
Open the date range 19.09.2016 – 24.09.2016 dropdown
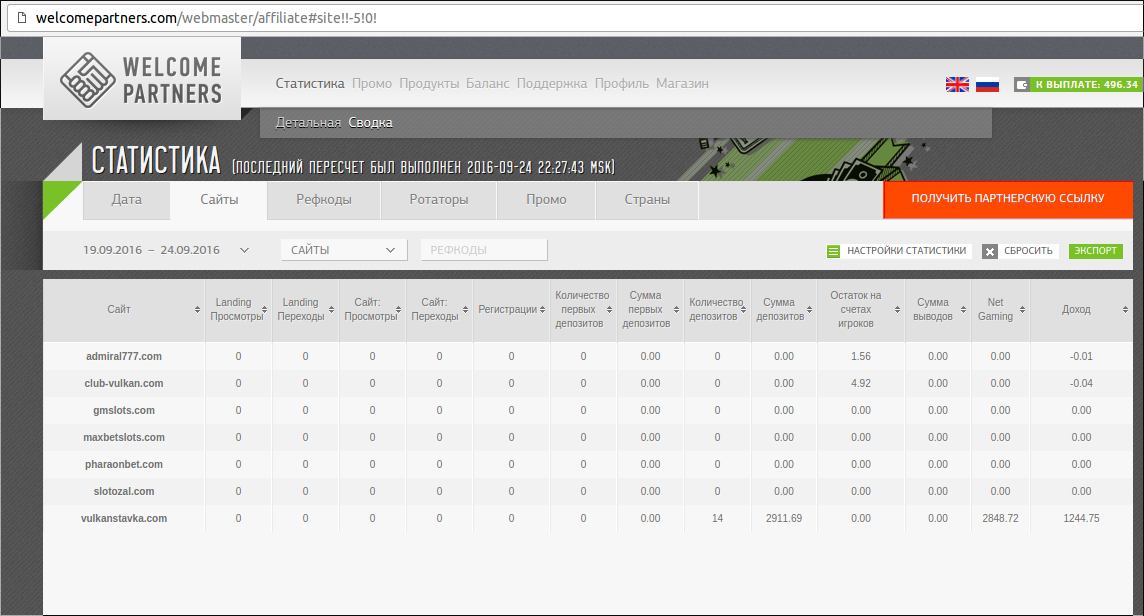(166, 250)
